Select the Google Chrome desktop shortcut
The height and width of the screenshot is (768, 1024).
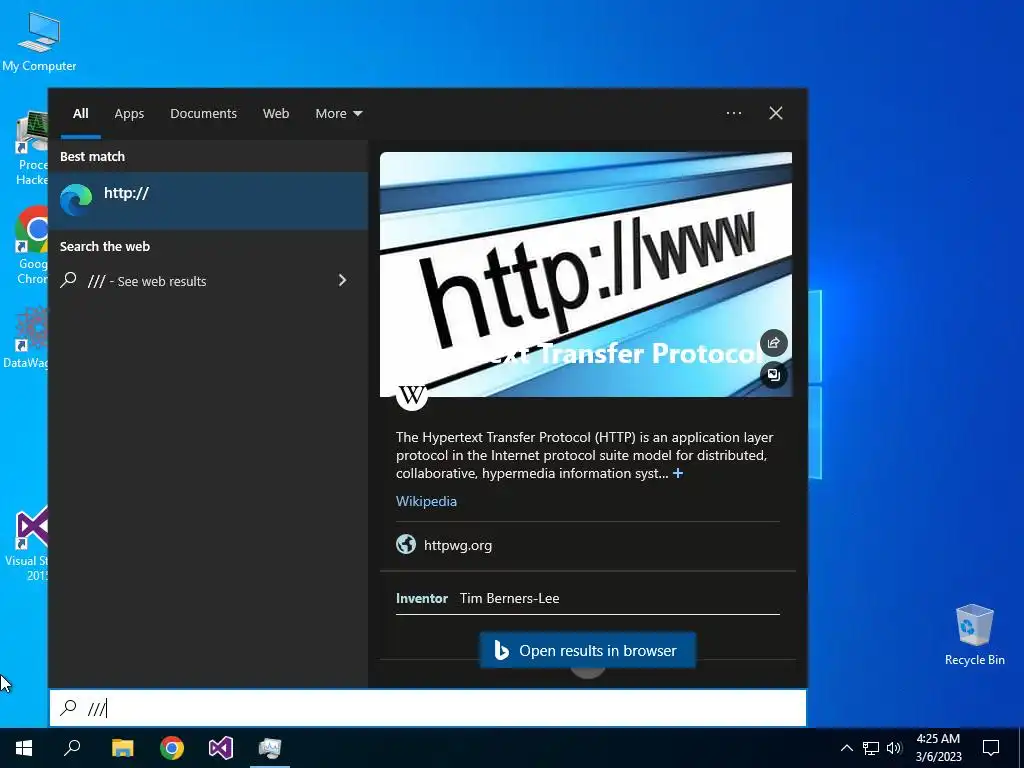point(32,246)
